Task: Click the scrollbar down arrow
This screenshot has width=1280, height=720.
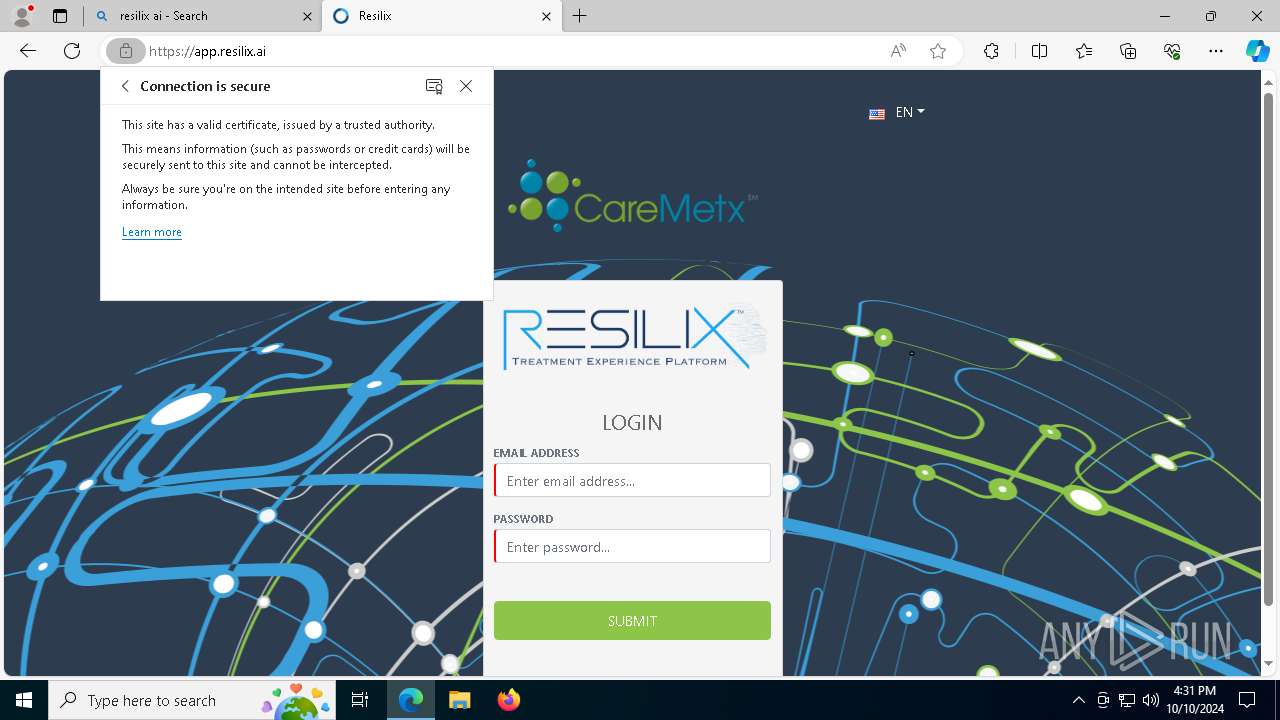Action: click(x=1269, y=664)
